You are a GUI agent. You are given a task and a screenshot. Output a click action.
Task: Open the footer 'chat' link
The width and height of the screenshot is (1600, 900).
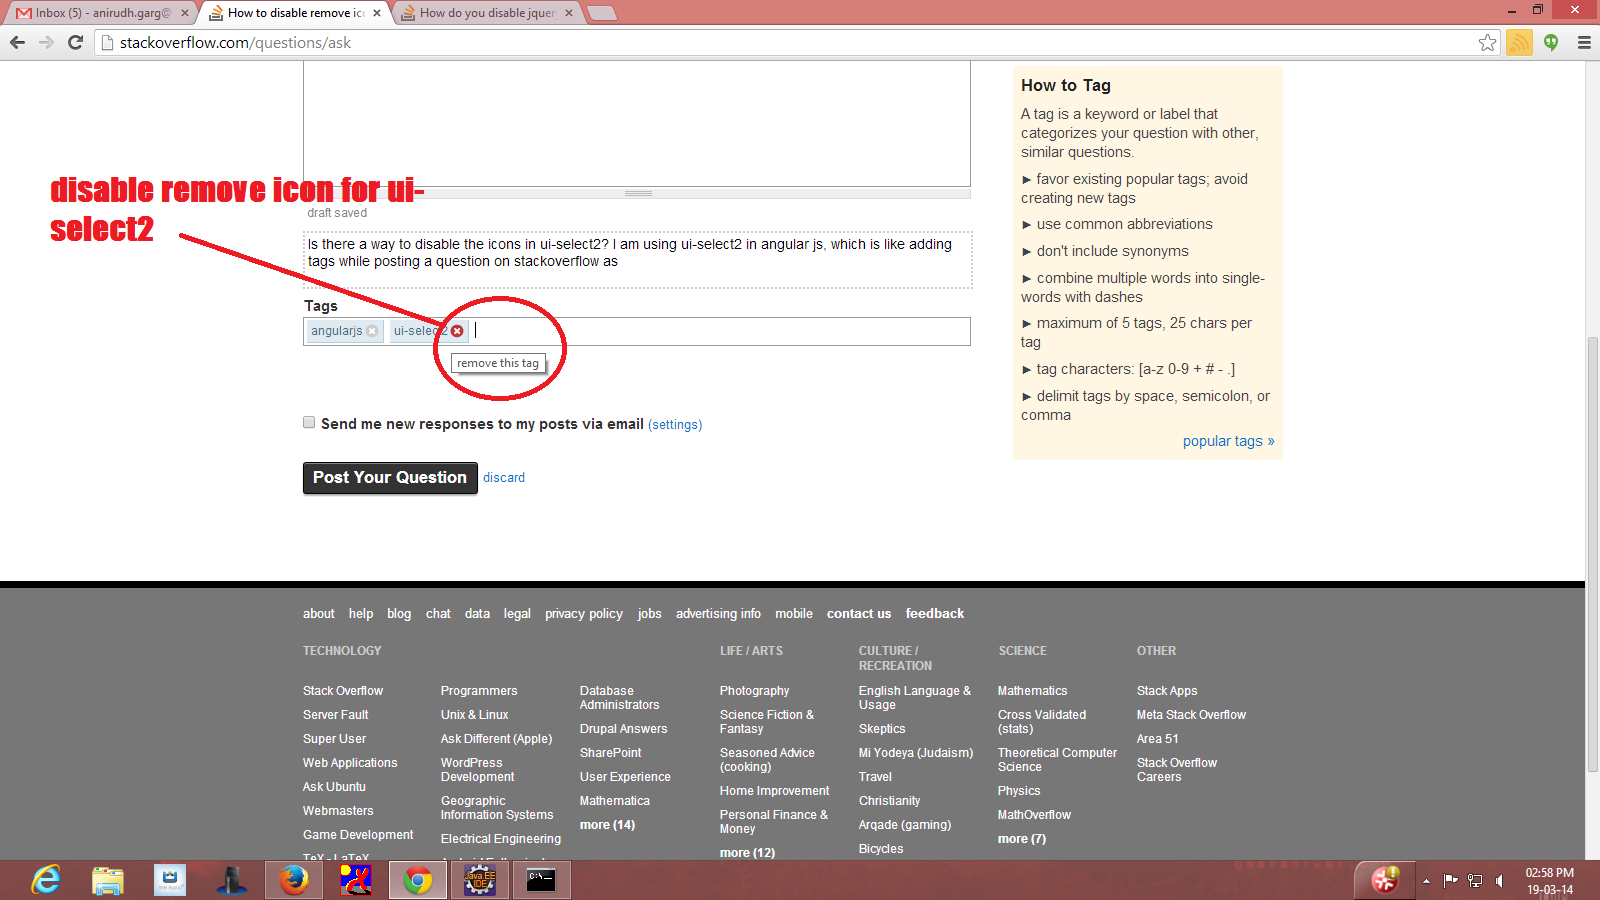coord(438,614)
